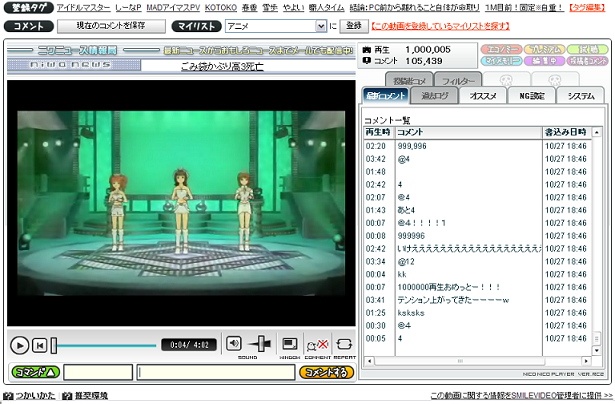Click horizontal scrollbar right arrow
The image size is (615, 404).
coord(586,360)
